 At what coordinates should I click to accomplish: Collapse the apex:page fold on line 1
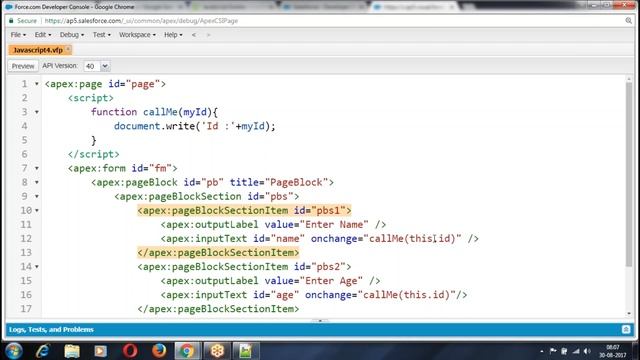pos(37,84)
